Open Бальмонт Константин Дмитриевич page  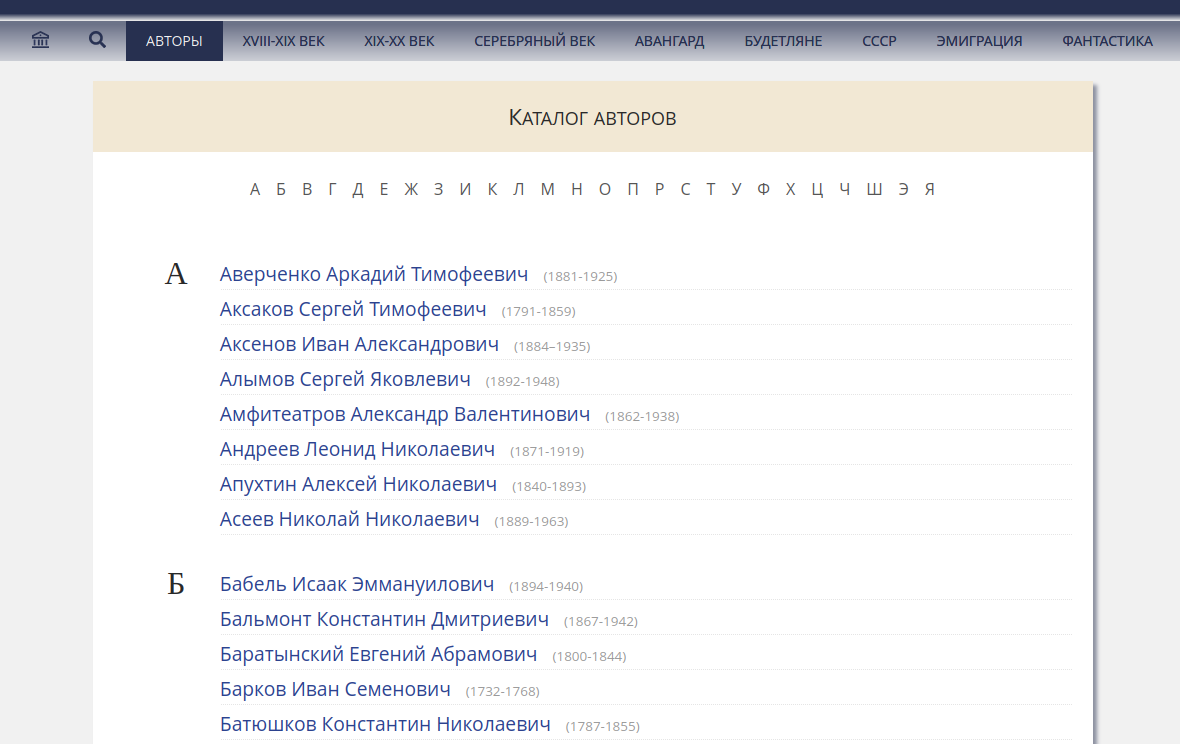(384, 620)
